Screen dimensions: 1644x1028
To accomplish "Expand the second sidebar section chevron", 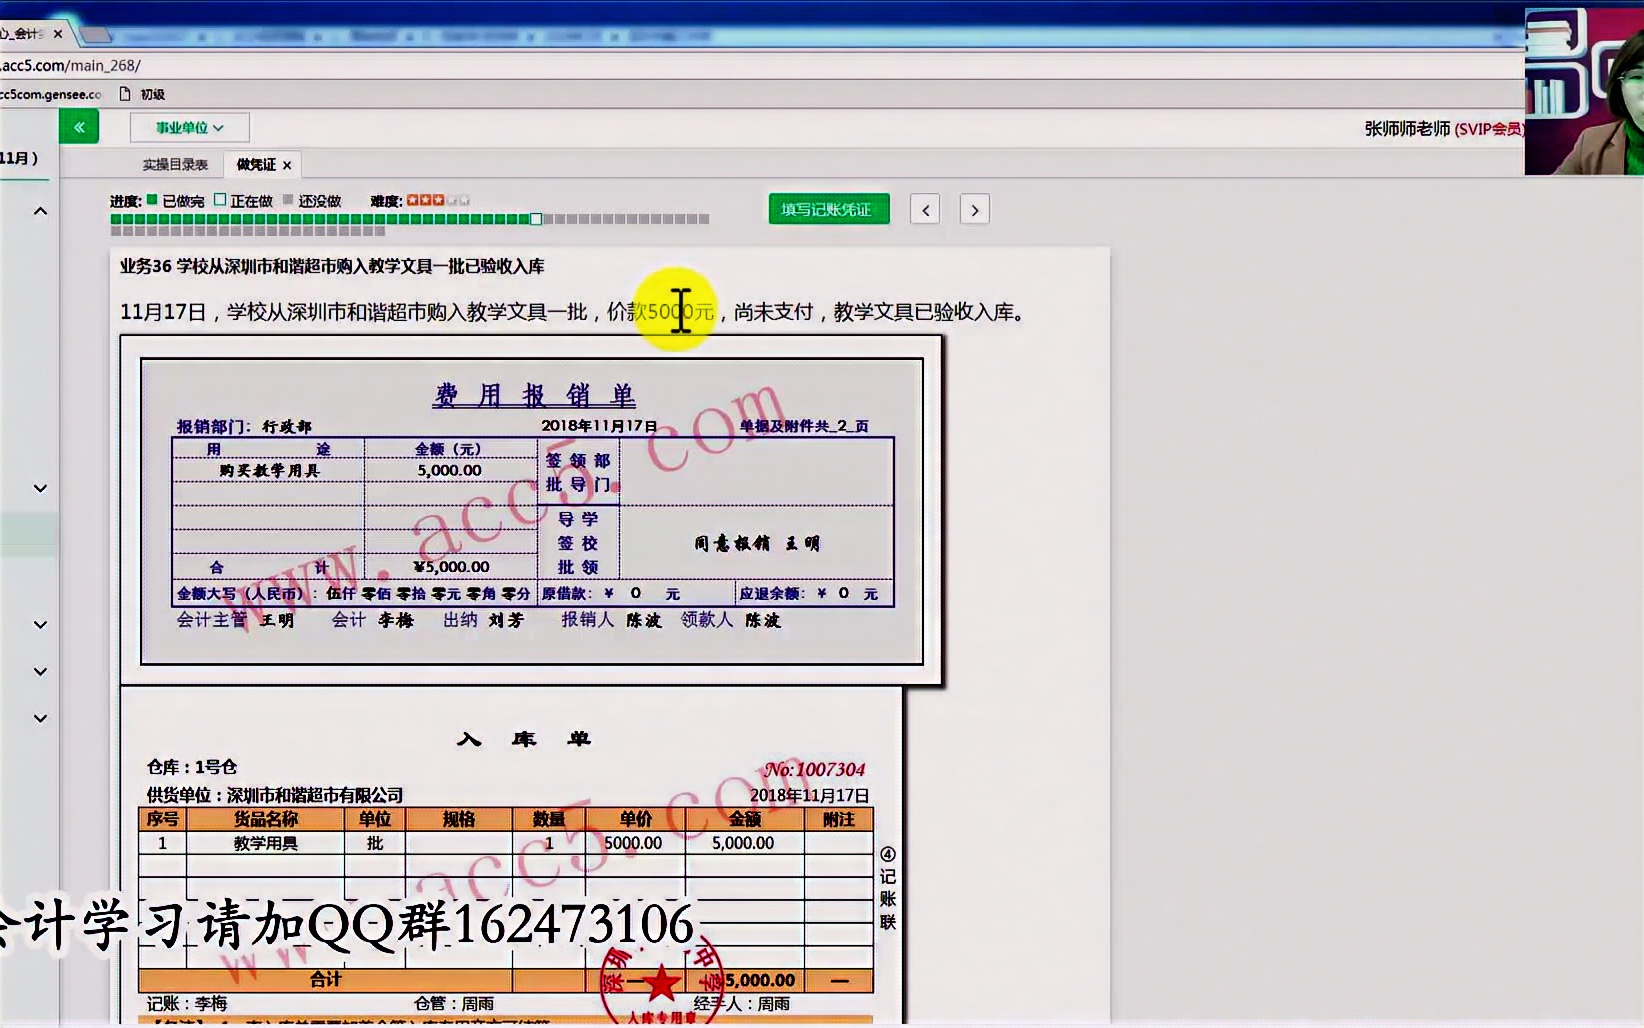I will tap(40, 488).
